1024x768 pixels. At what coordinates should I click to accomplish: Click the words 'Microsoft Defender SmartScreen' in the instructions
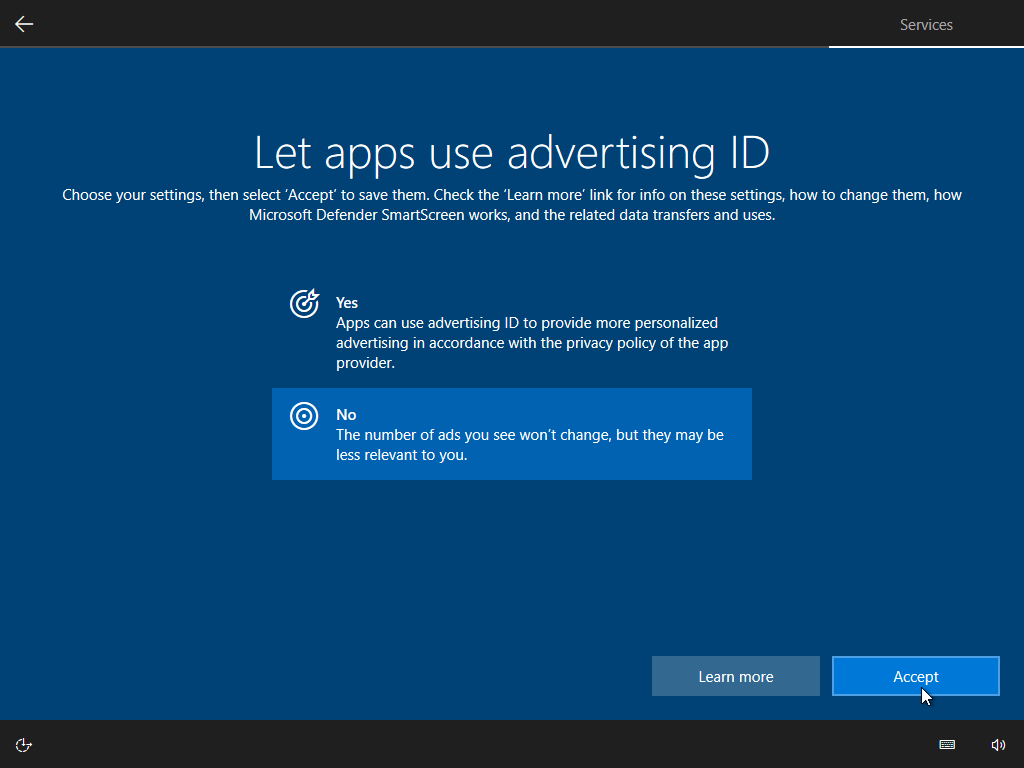(354, 215)
